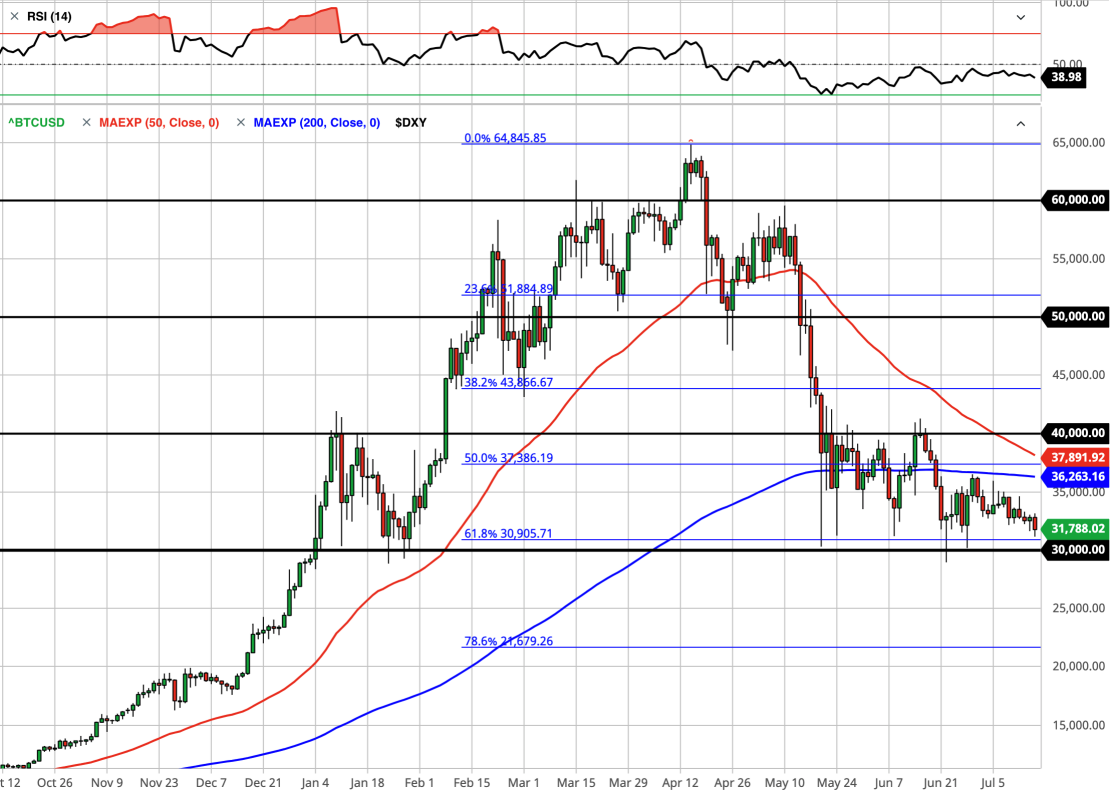Select the Fibonacci 23.6% 51,884.89 label

point(508,289)
